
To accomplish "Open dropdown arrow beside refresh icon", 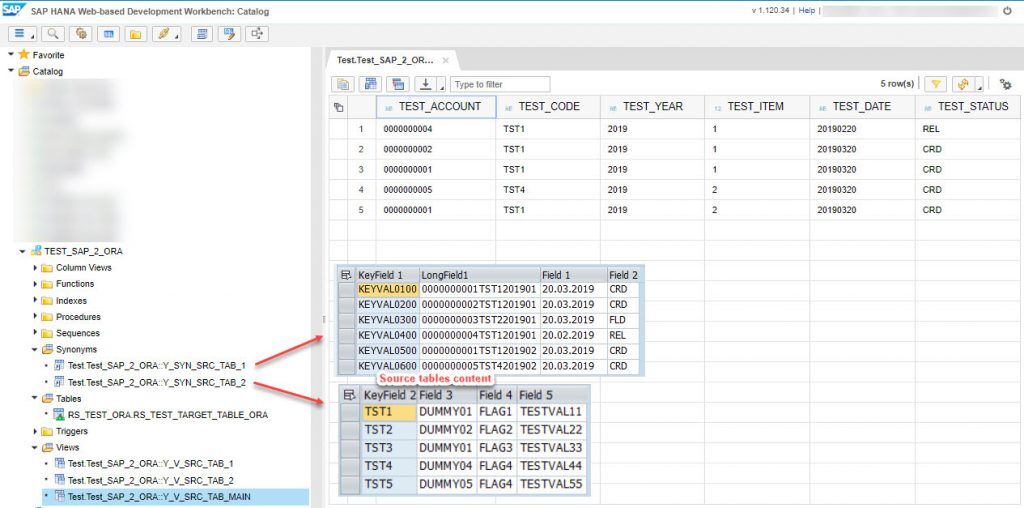I will click(979, 87).
